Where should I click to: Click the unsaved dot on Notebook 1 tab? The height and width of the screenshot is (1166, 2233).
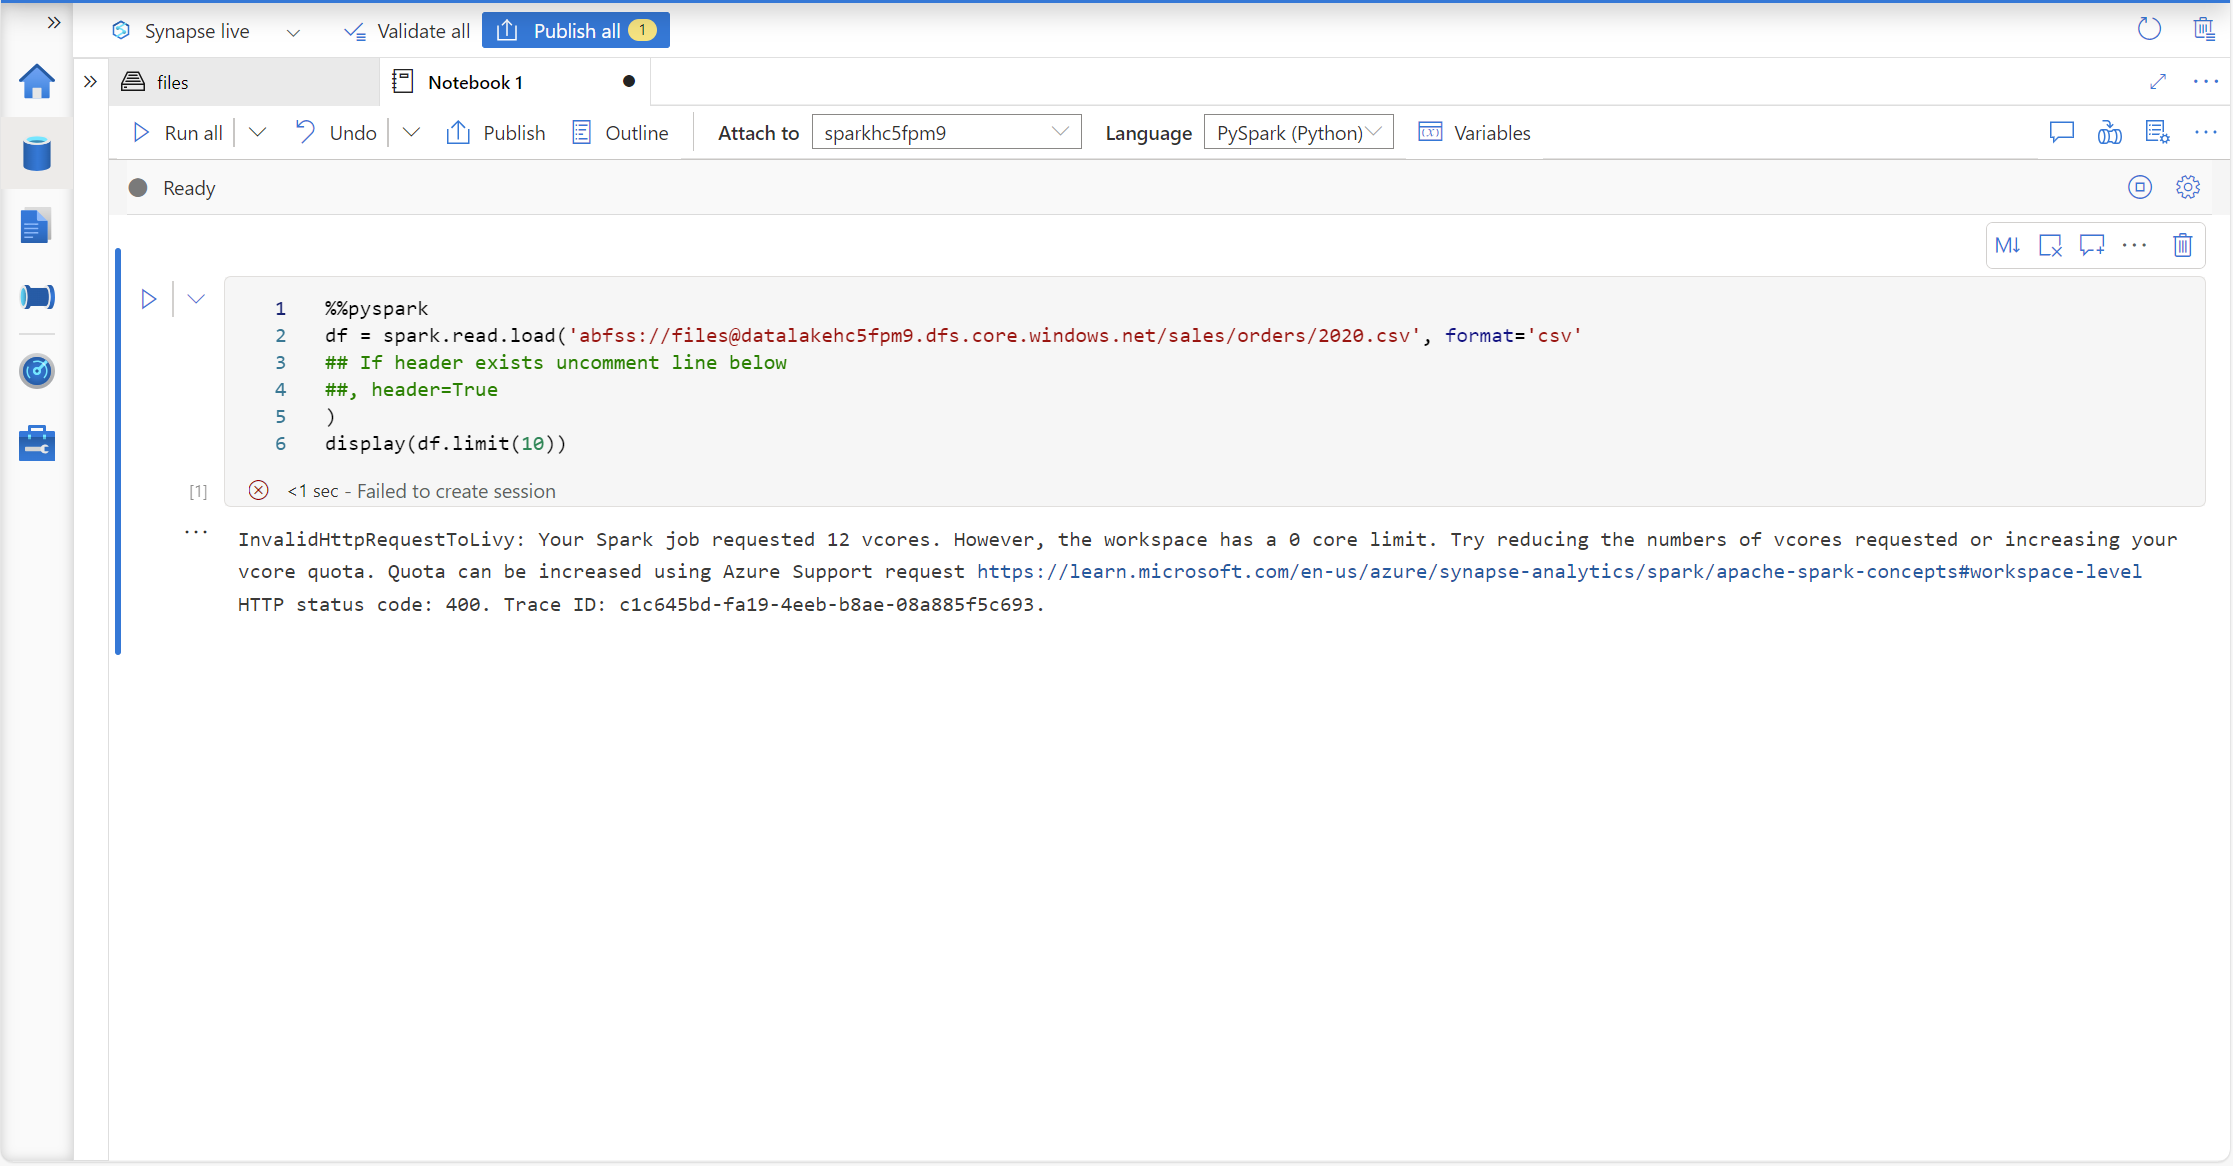[x=629, y=82]
